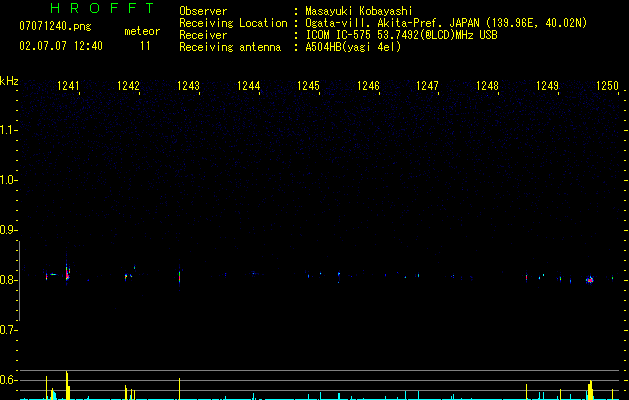Click the Receiver field label
This screenshot has height=400, width=629.
203,35
